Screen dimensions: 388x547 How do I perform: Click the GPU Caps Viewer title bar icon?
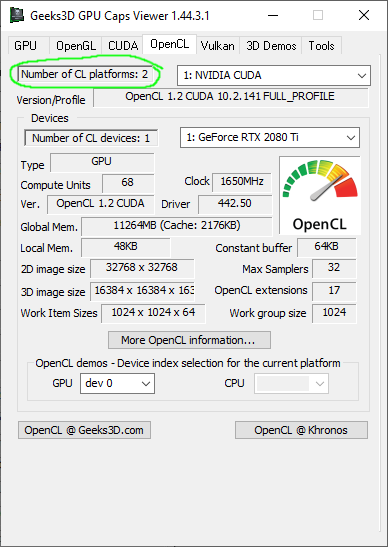click(17, 15)
